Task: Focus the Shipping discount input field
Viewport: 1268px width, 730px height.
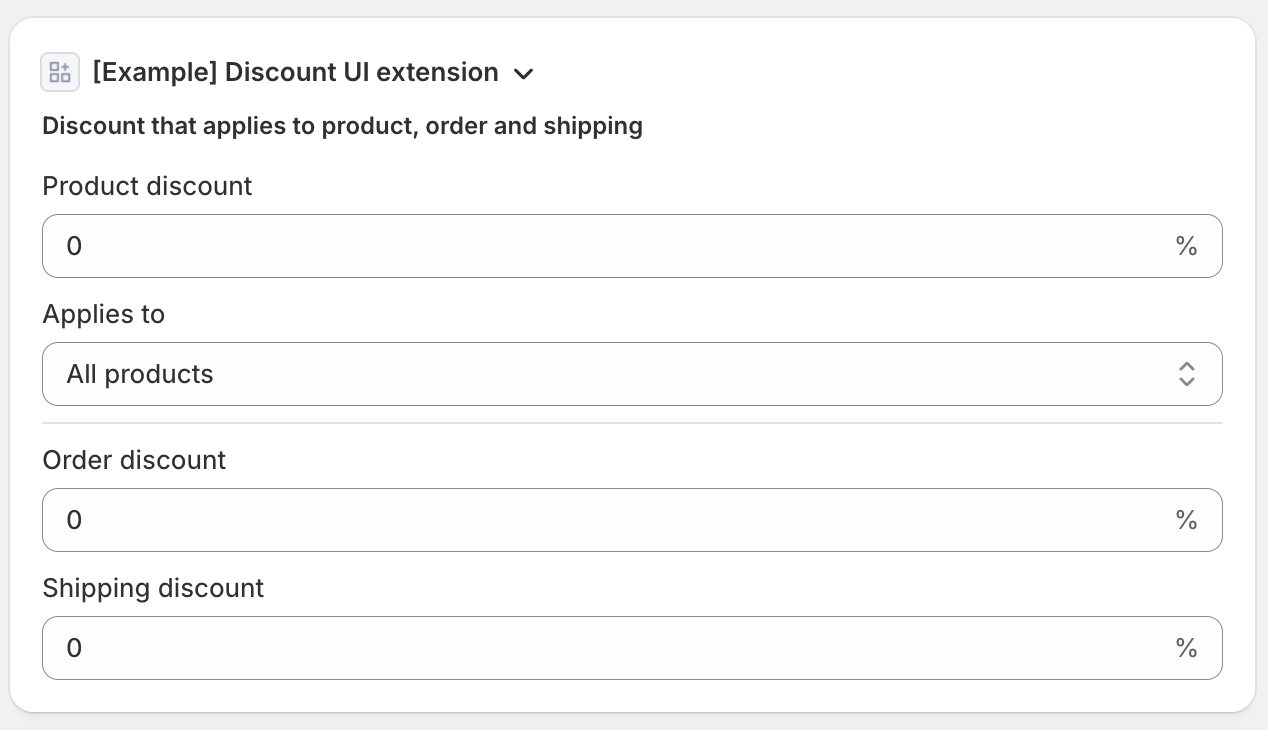Action: [x=600, y=648]
